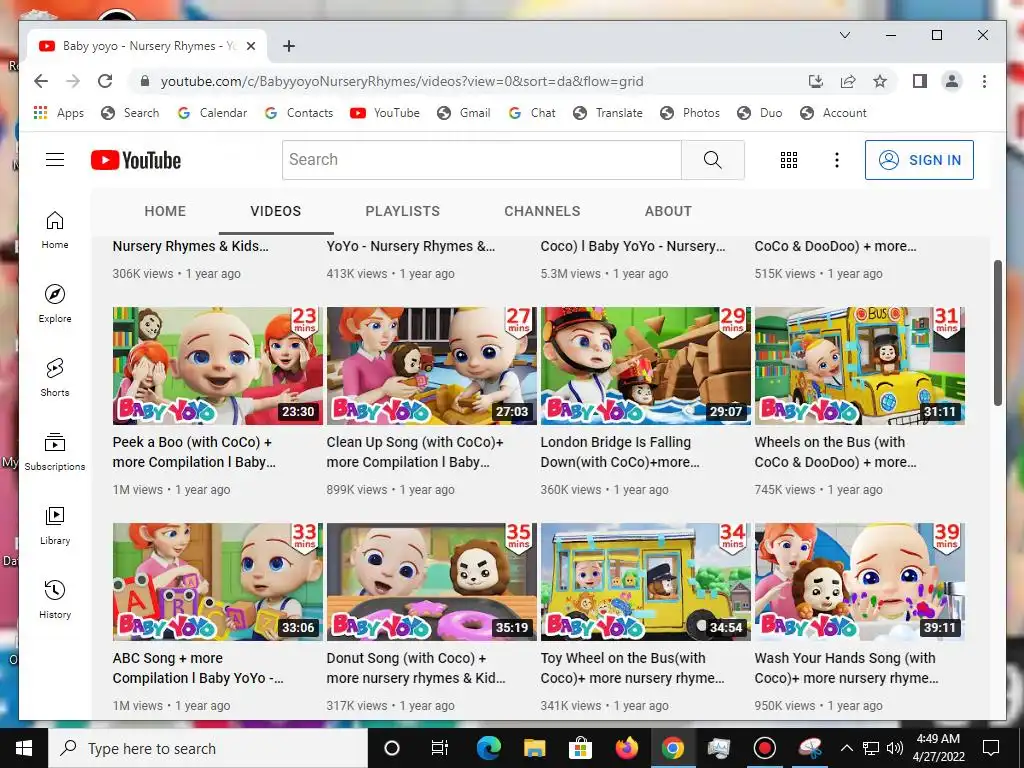Open the YouTube apps grid icon
Viewport: 1024px width, 768px height.
[789, 160]
